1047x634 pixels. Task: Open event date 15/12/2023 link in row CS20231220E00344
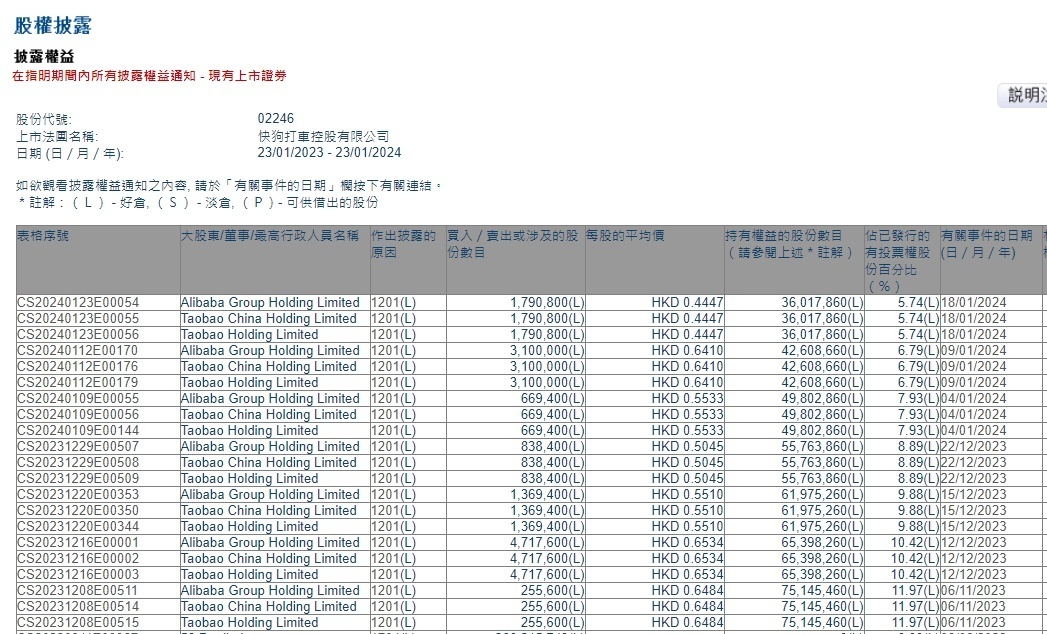pos(974,527)
